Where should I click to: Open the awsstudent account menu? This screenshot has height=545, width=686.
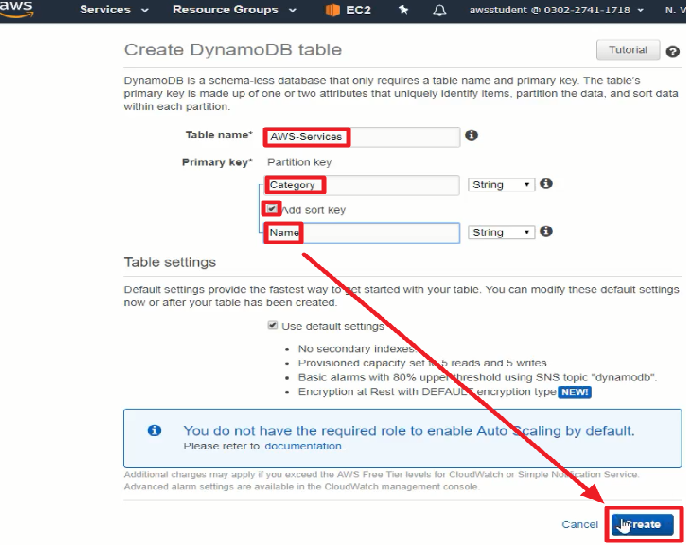(556, 10)
